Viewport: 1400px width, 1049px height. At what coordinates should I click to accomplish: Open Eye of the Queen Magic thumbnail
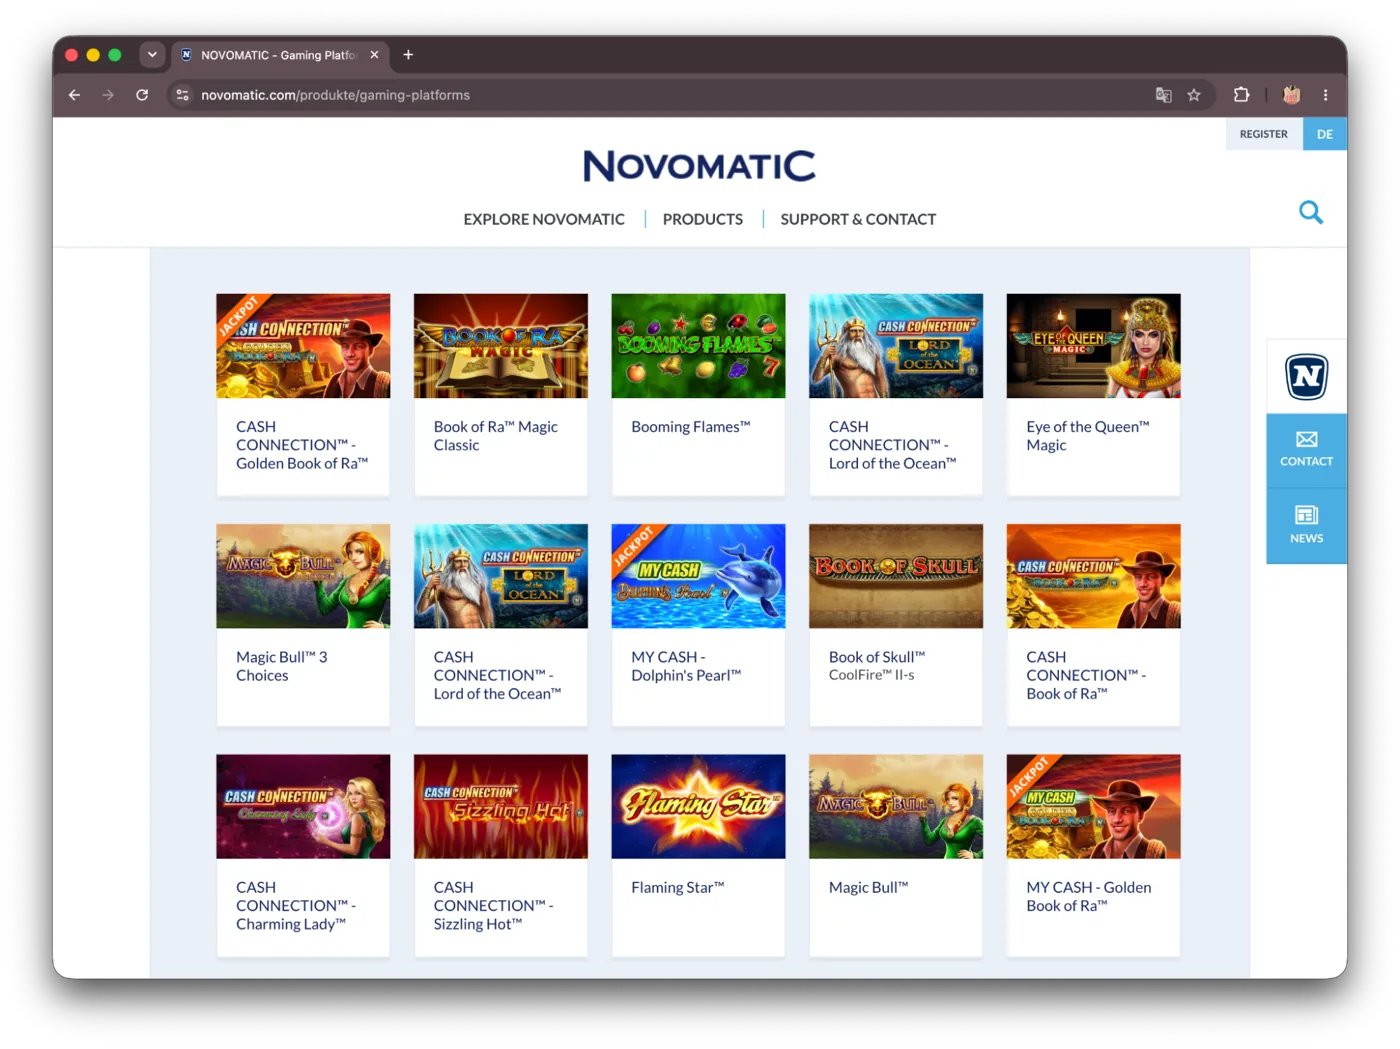click(1093, 346)
